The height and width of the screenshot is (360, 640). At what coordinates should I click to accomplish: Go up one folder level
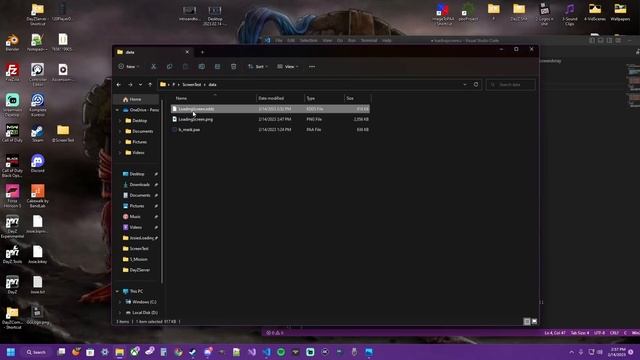tap(150, 84)
